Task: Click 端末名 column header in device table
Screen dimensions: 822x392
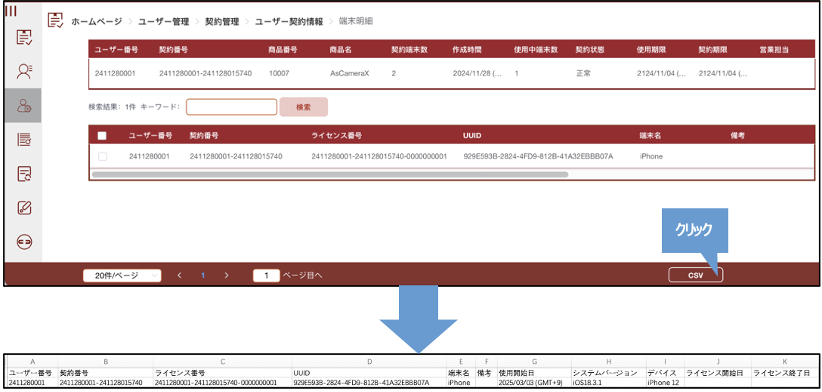Action: (x=651, y=136)
